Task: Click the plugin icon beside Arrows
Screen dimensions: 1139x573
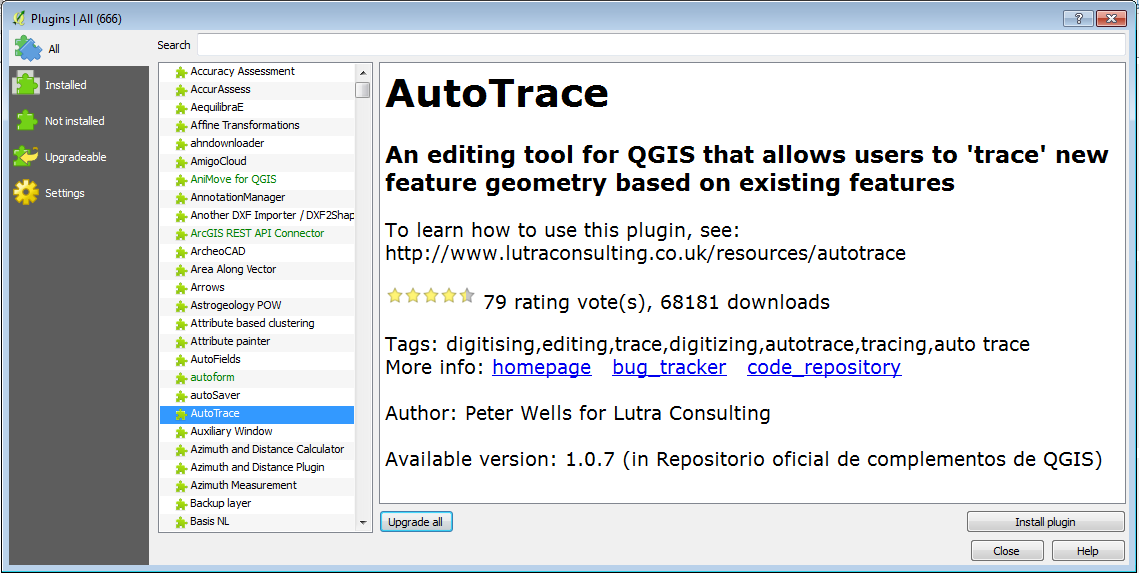Action: [x=181, y=288]
